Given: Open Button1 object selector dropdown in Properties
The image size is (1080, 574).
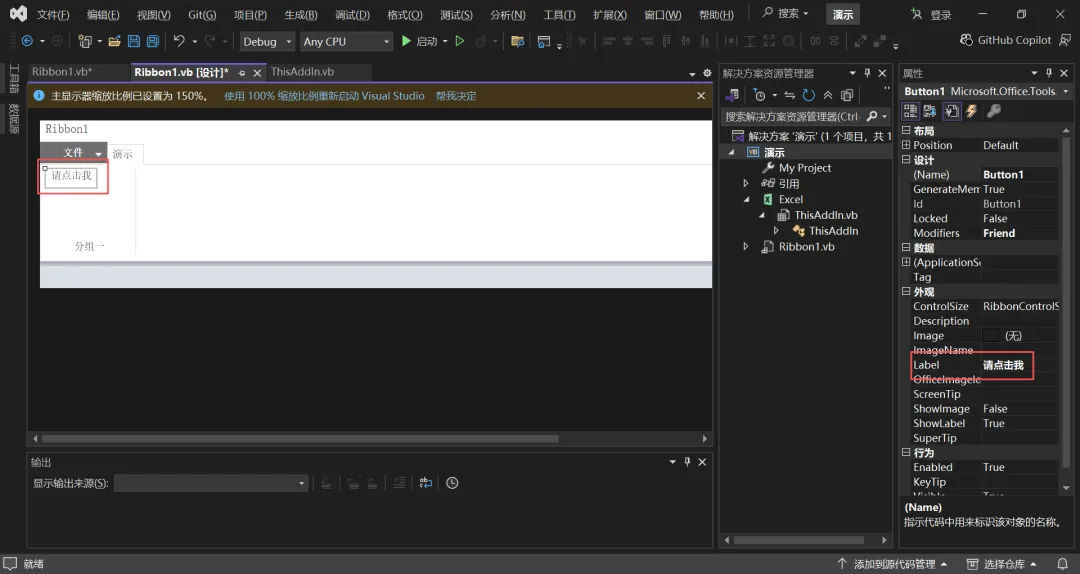Looking at the screenshot, I should coord(1066,91).
